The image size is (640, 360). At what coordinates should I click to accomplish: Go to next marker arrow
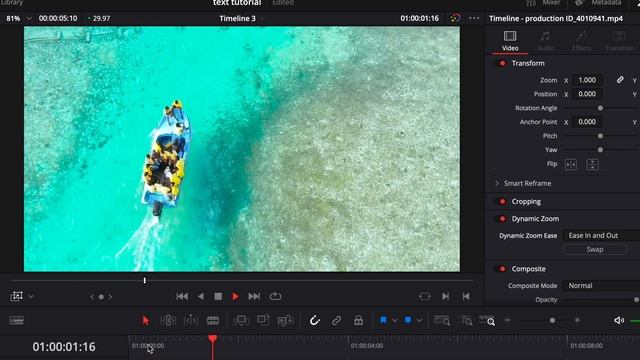110,297
